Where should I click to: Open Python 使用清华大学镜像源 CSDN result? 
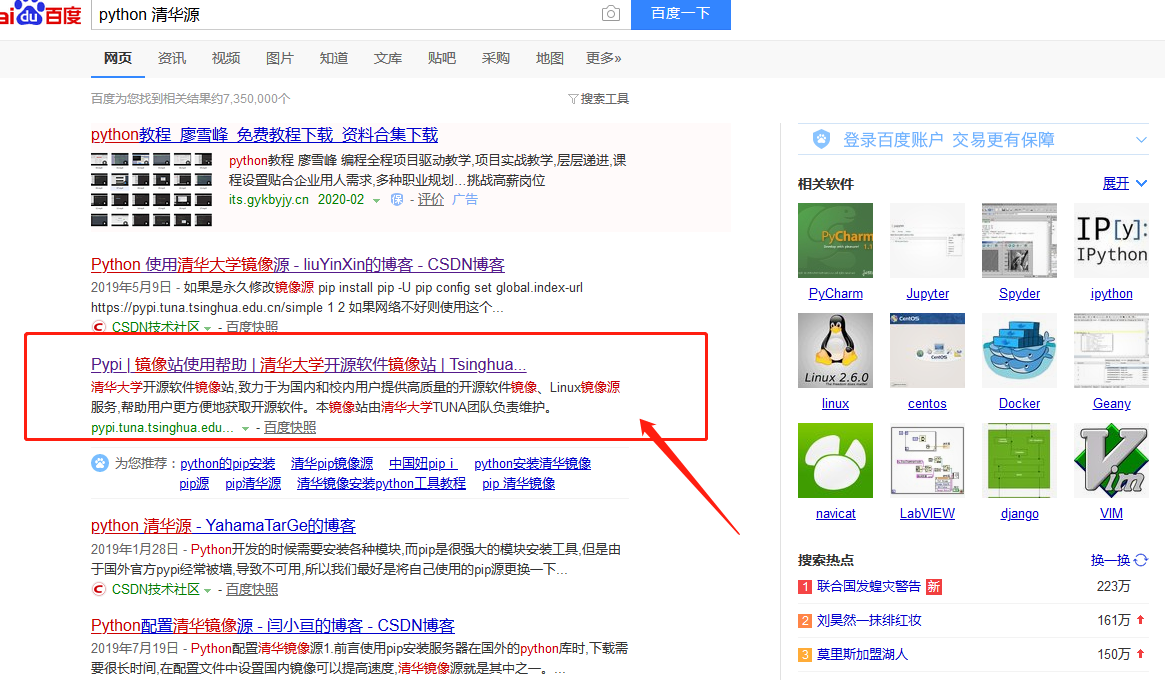click(298, 265)
